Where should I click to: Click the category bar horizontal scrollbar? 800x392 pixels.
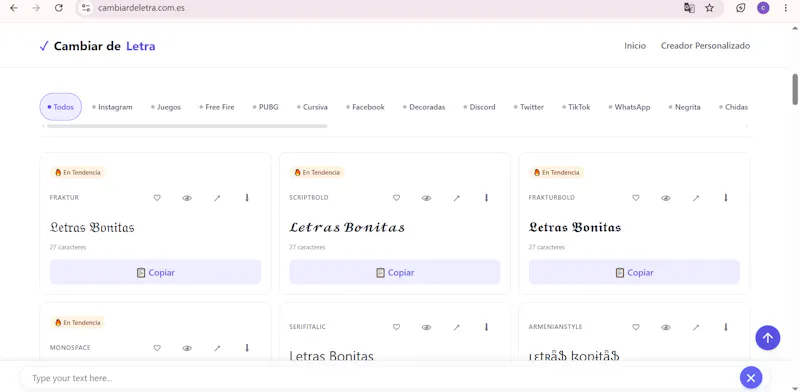click(x=187, y=126)
